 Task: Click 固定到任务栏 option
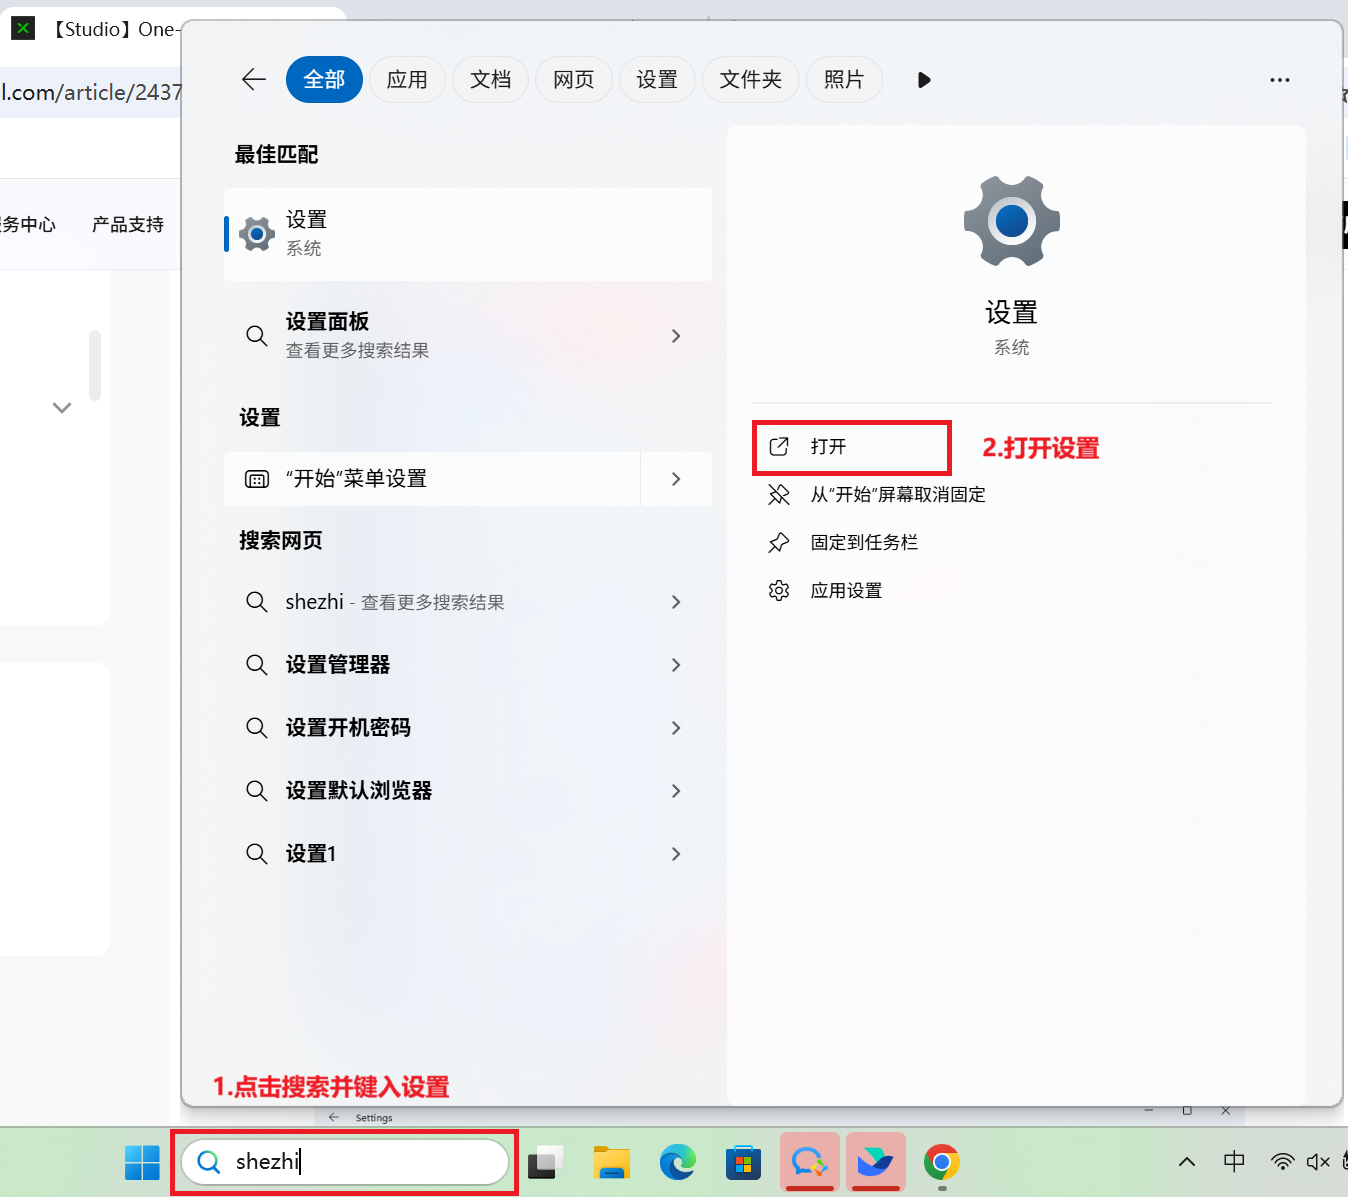point(863,543)
